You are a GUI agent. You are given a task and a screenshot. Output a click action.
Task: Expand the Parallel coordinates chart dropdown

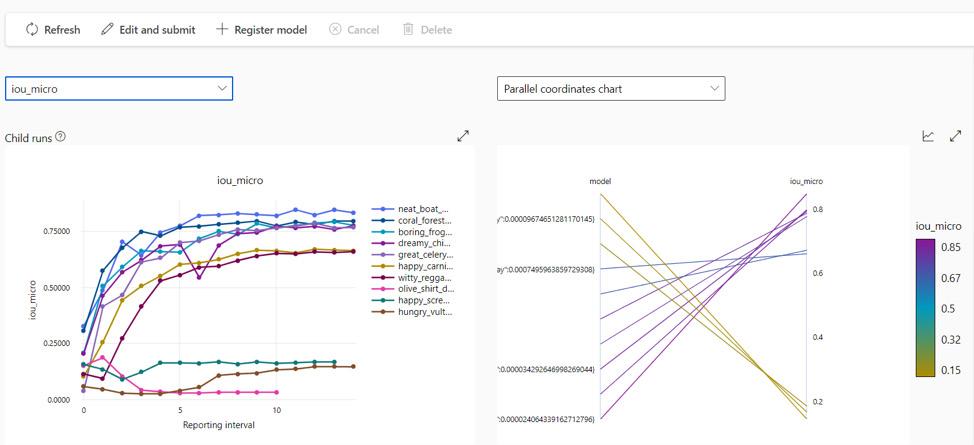point(610,89)
